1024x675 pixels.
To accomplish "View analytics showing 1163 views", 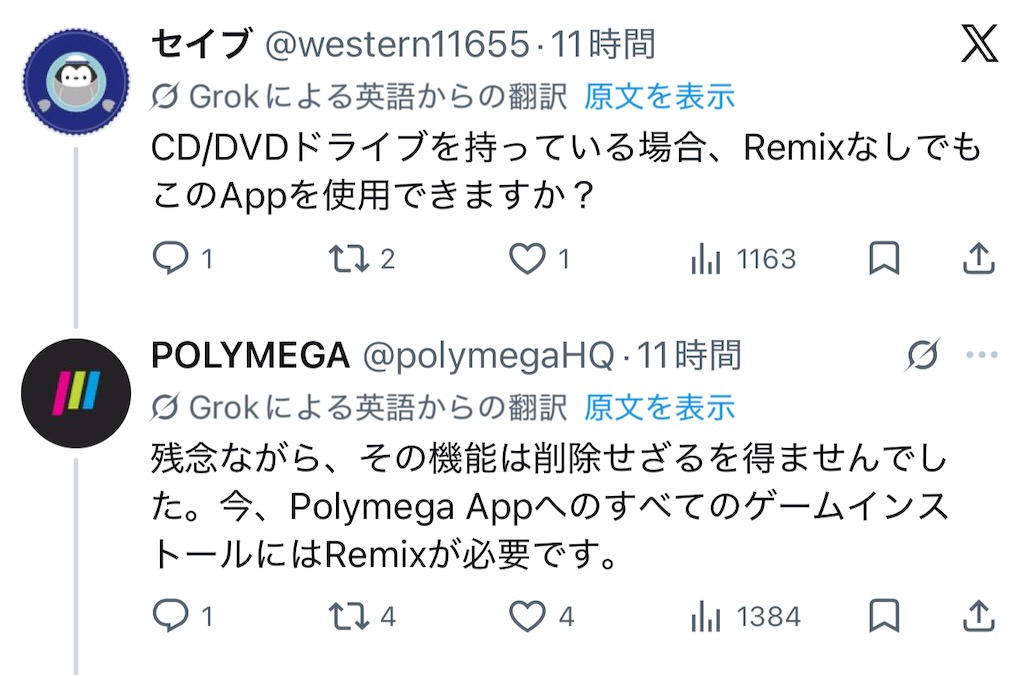I will (743, 259).
